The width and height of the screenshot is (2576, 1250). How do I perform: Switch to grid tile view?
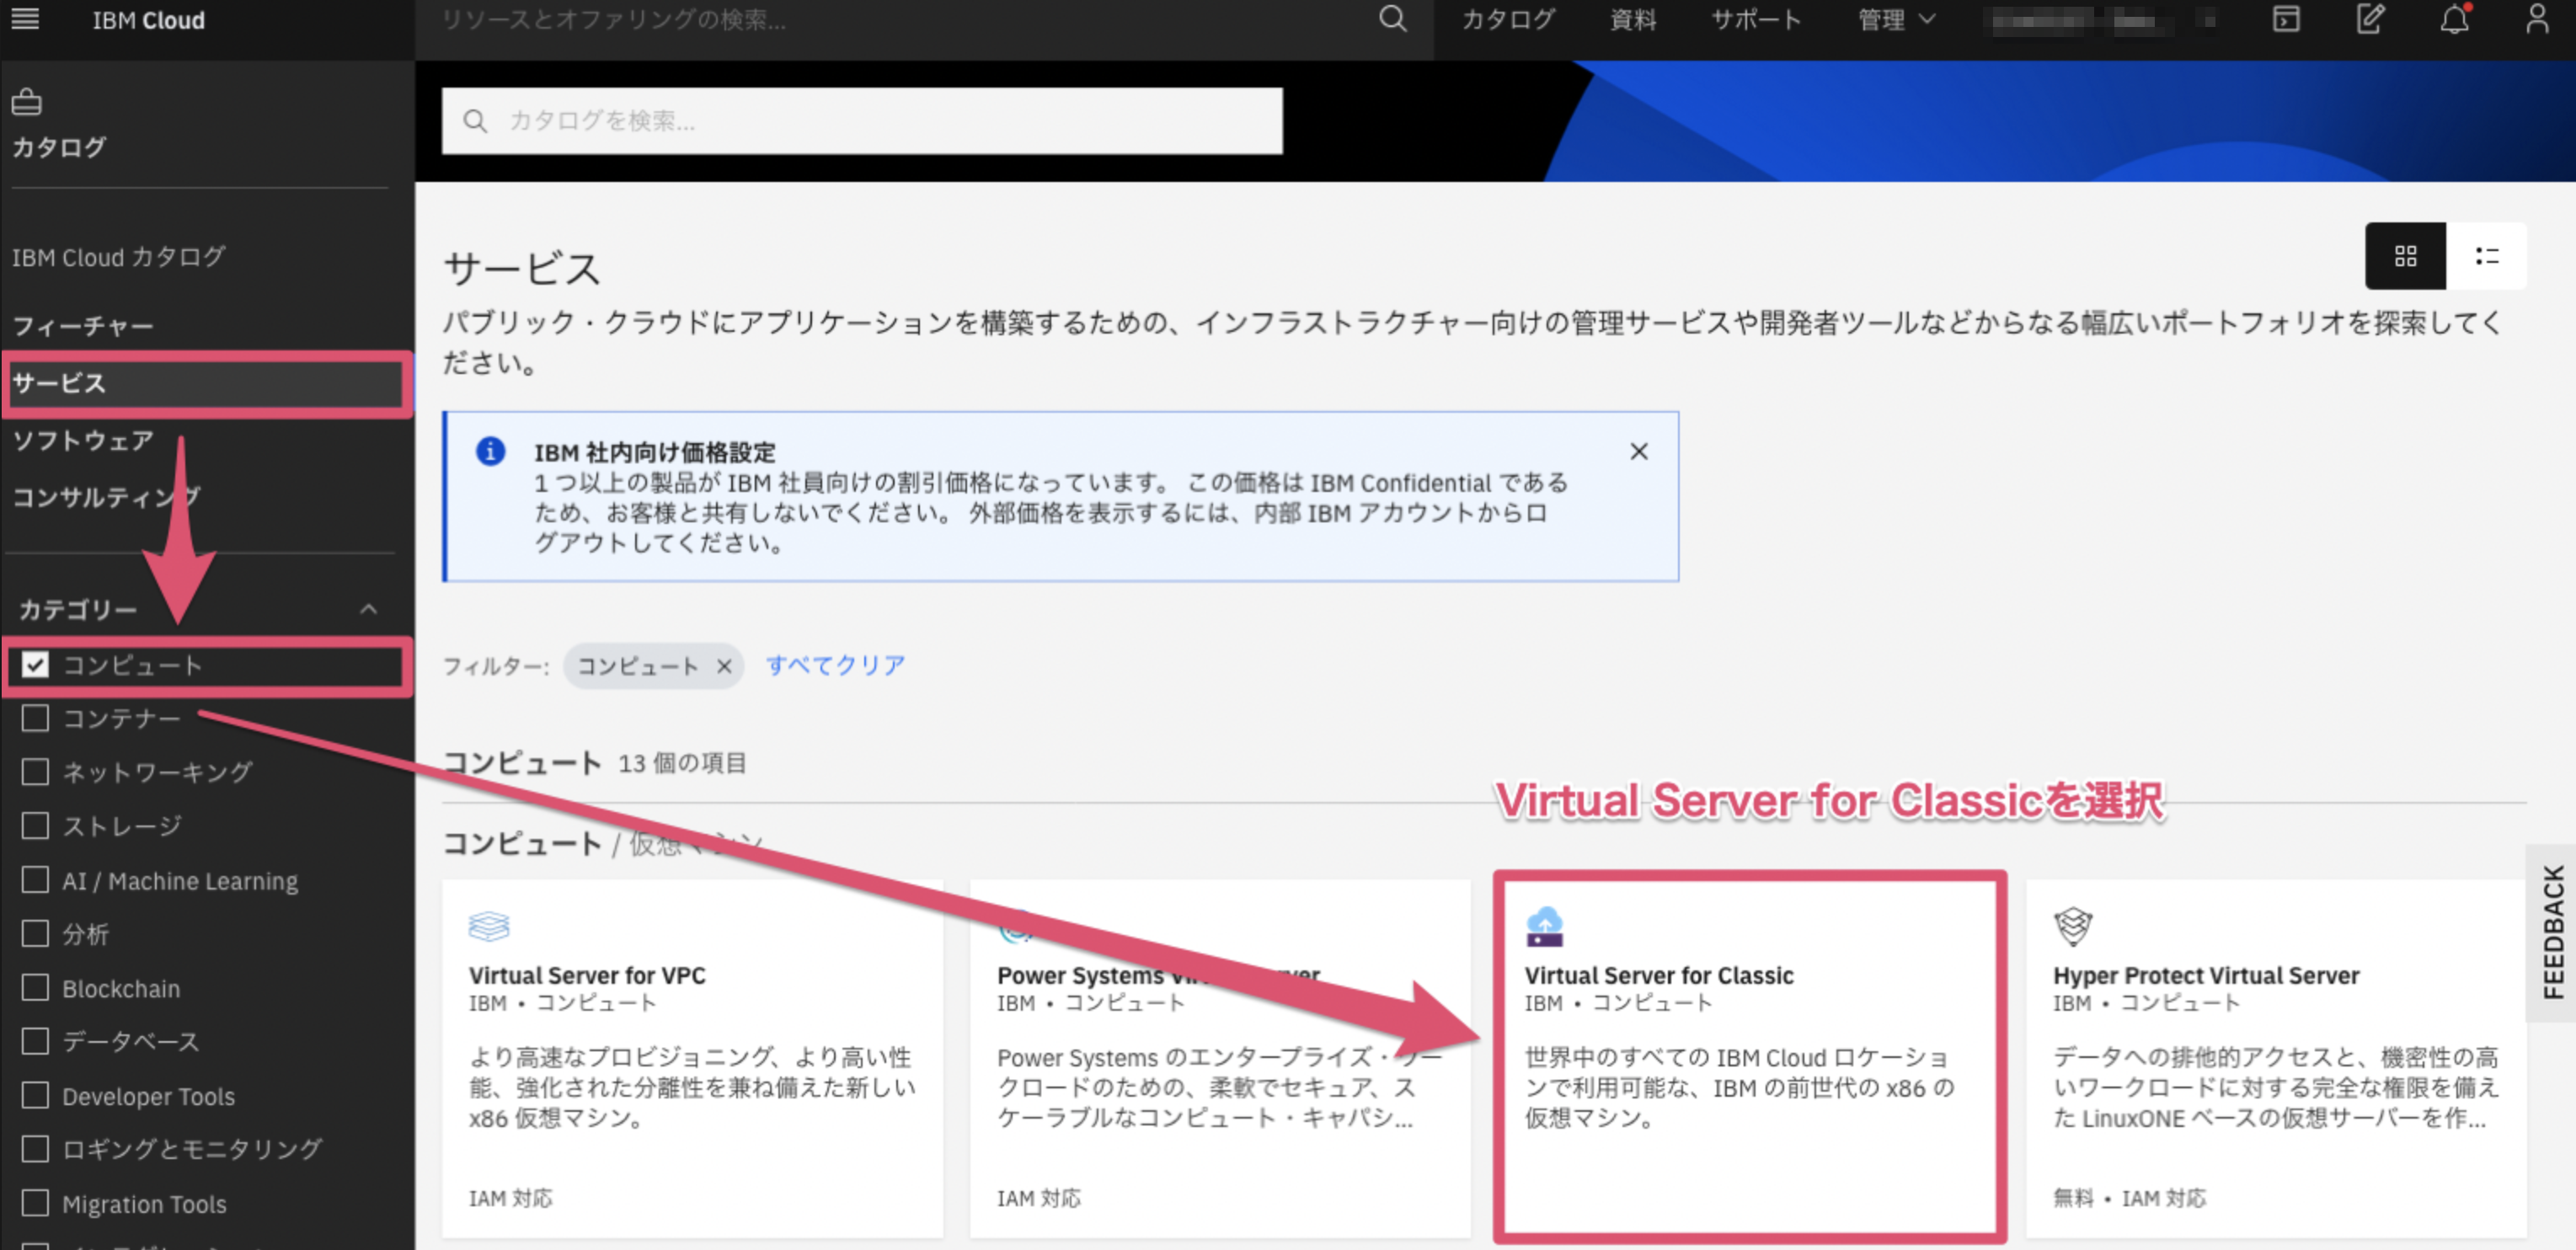coord(2405,256)
